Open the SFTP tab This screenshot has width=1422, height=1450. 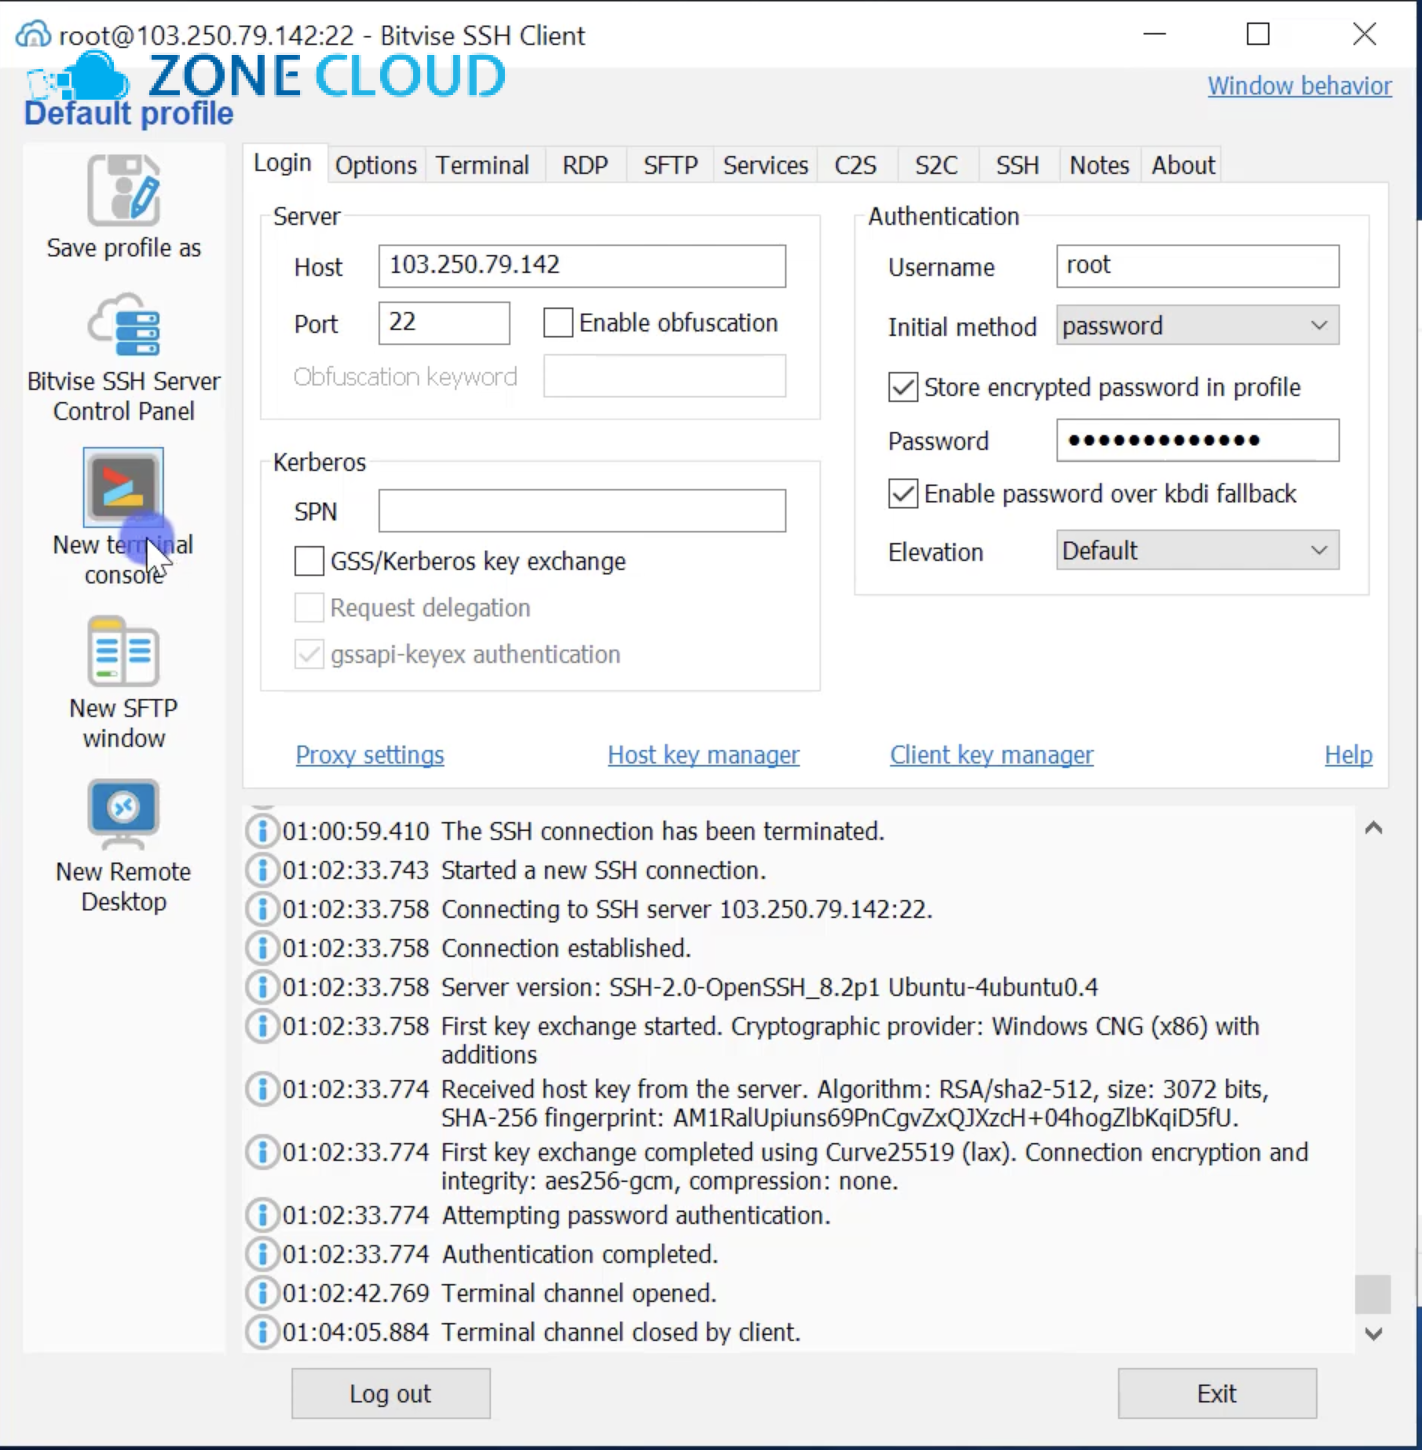[671, 165]
